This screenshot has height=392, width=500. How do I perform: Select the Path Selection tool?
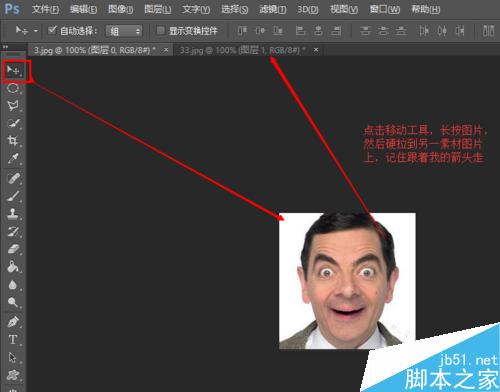13,357
